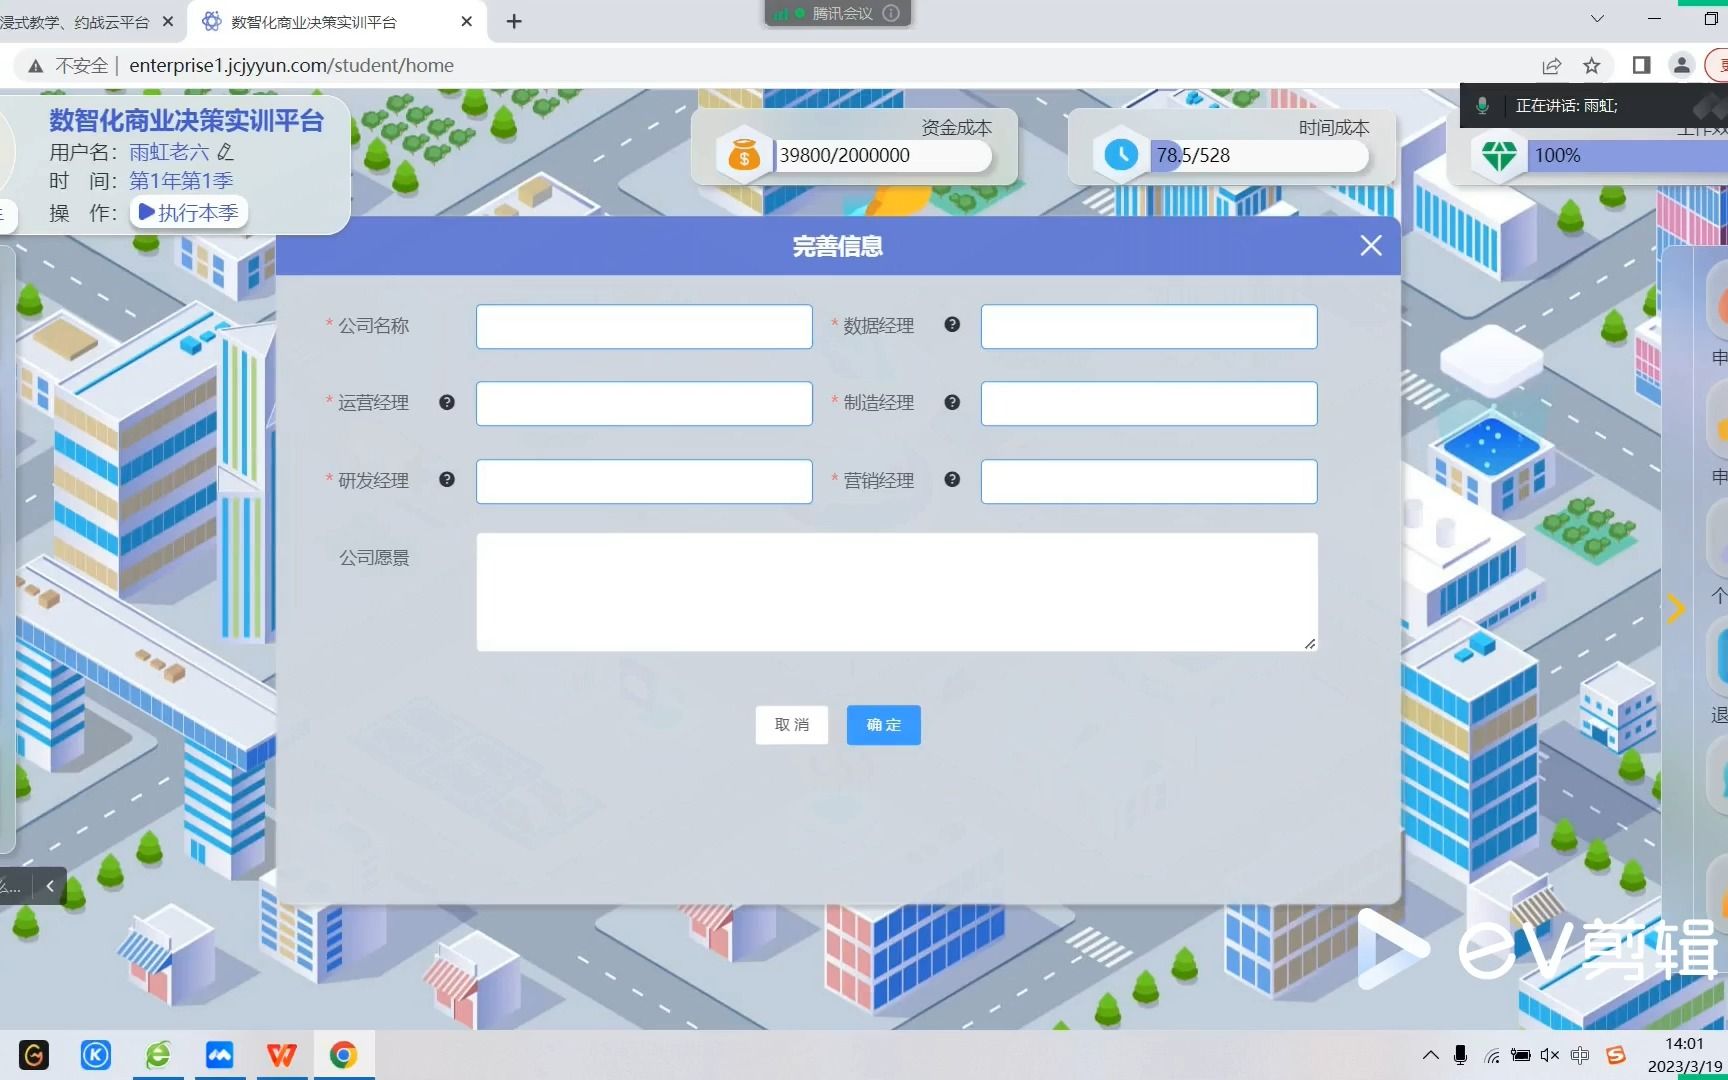This screenshot has height=1080, width=1728.
Task: Click the address bar URL
Action: [x=291, y=65]
